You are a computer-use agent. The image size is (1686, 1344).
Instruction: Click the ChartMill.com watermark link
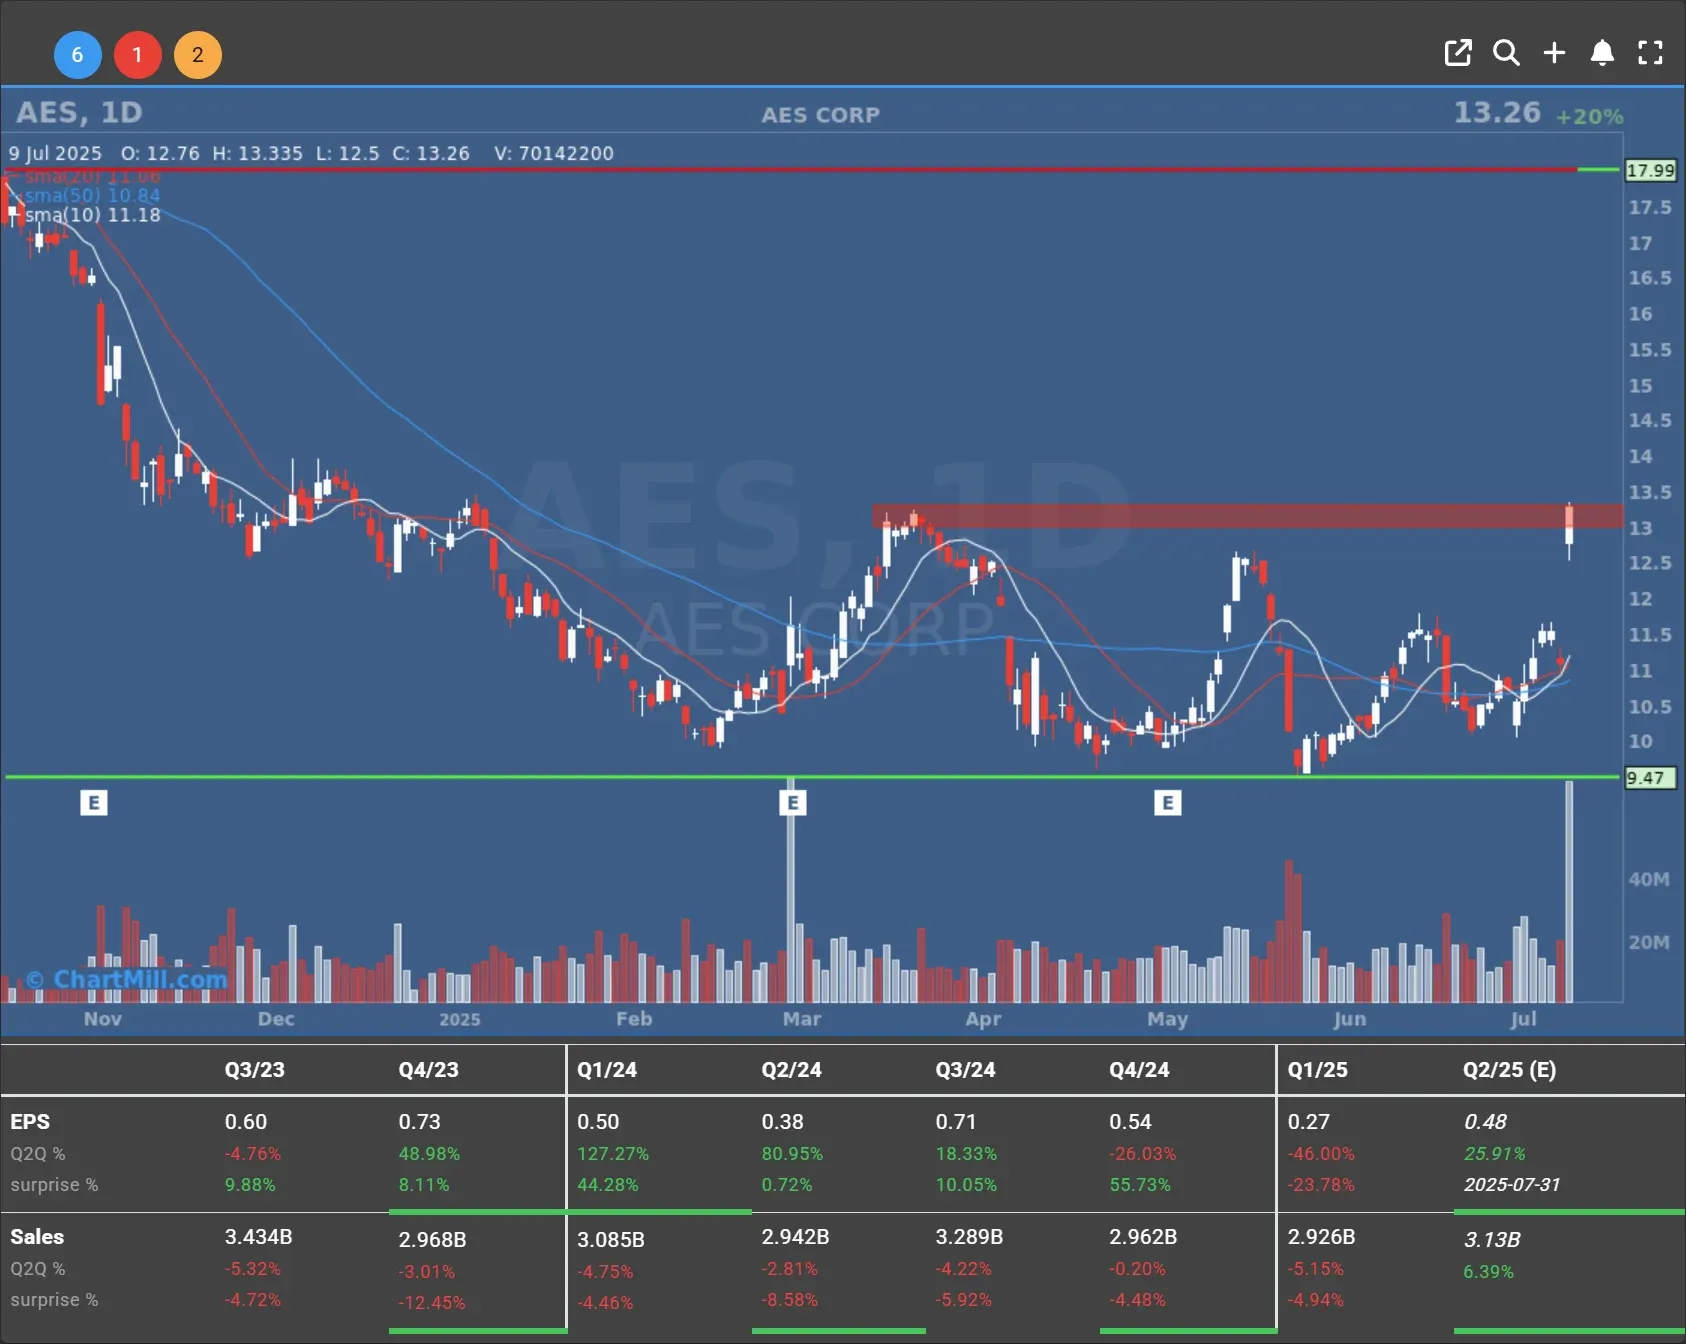(x=128, y=979)
